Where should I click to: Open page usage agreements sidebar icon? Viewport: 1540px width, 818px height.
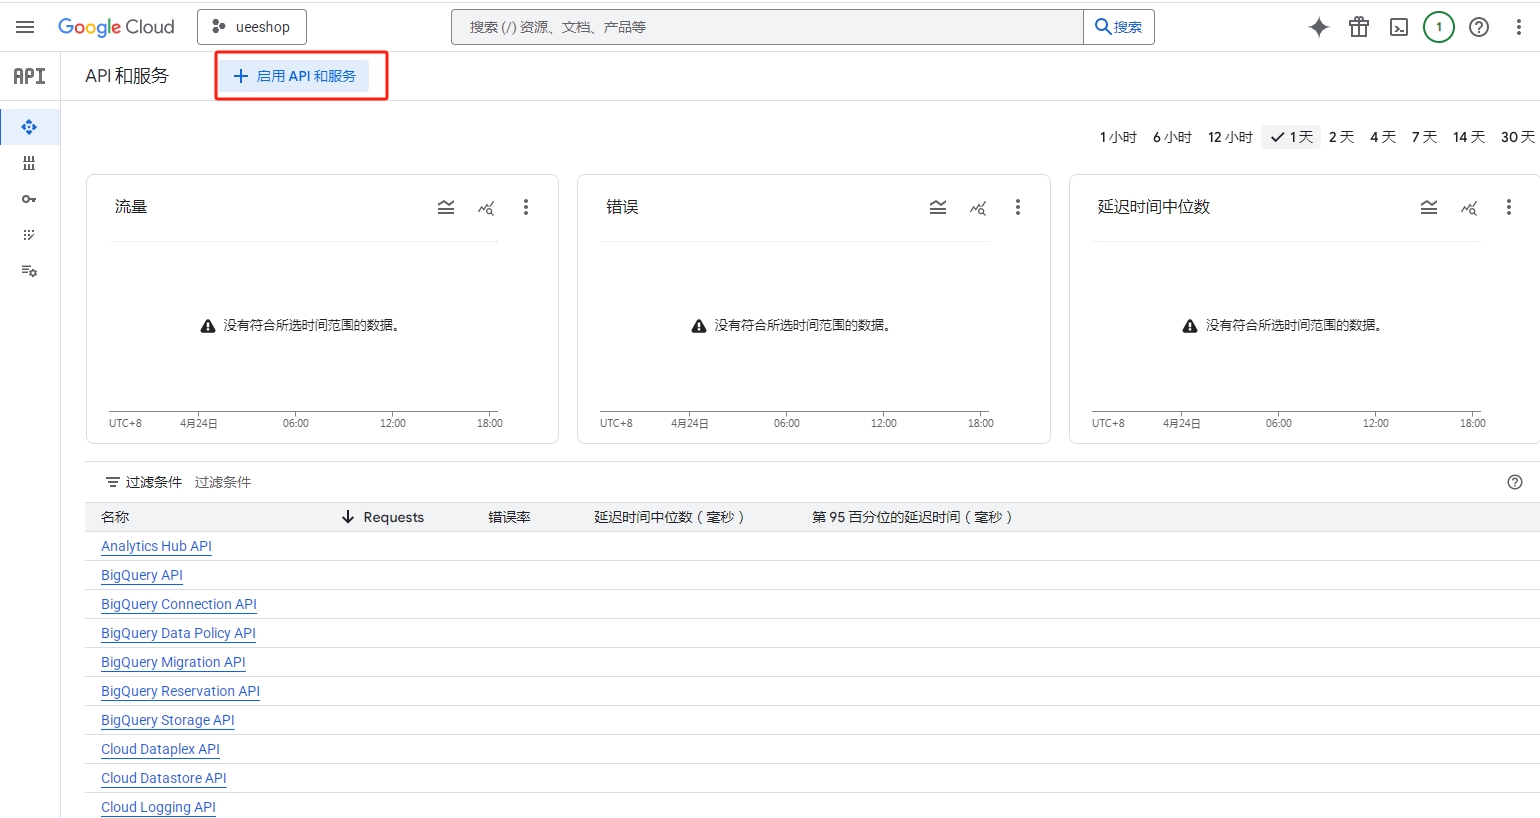[29, 271]
